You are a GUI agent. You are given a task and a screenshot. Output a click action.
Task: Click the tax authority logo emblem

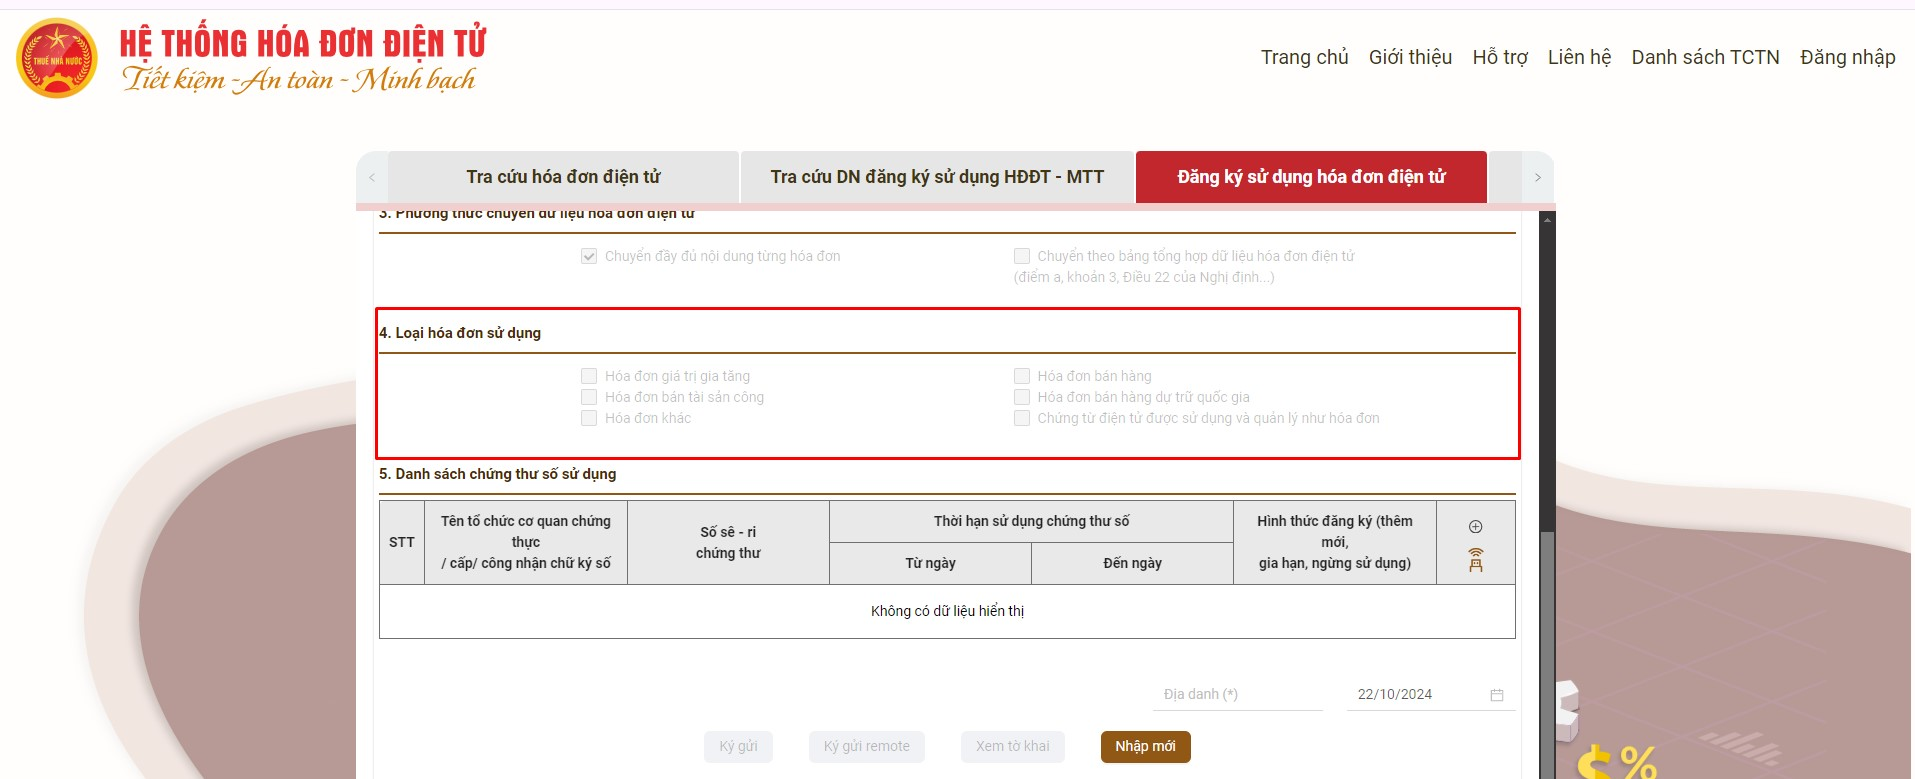57,59
